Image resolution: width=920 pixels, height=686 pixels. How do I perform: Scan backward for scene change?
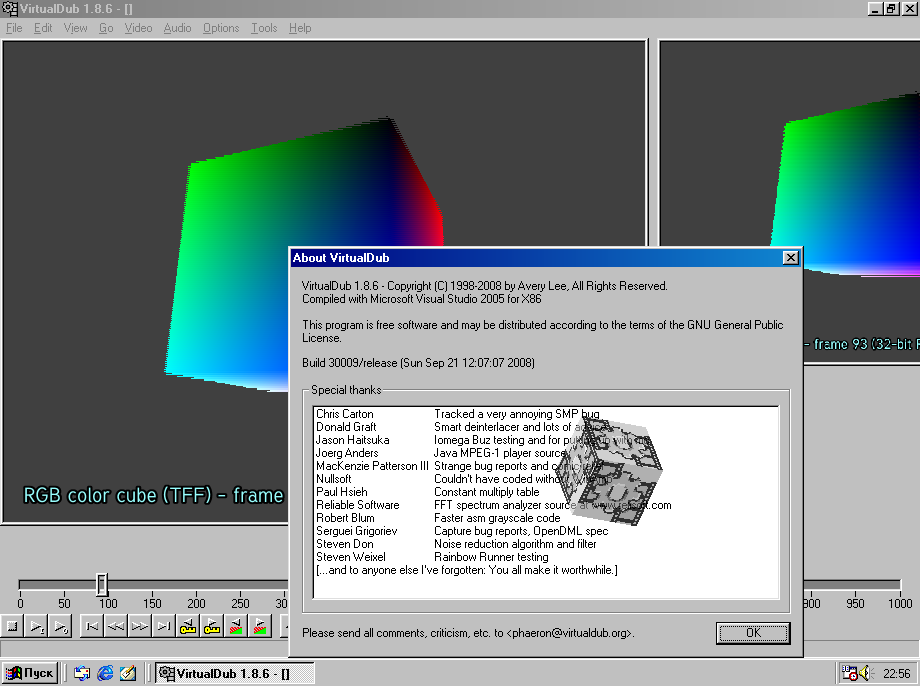click(236, 627)
